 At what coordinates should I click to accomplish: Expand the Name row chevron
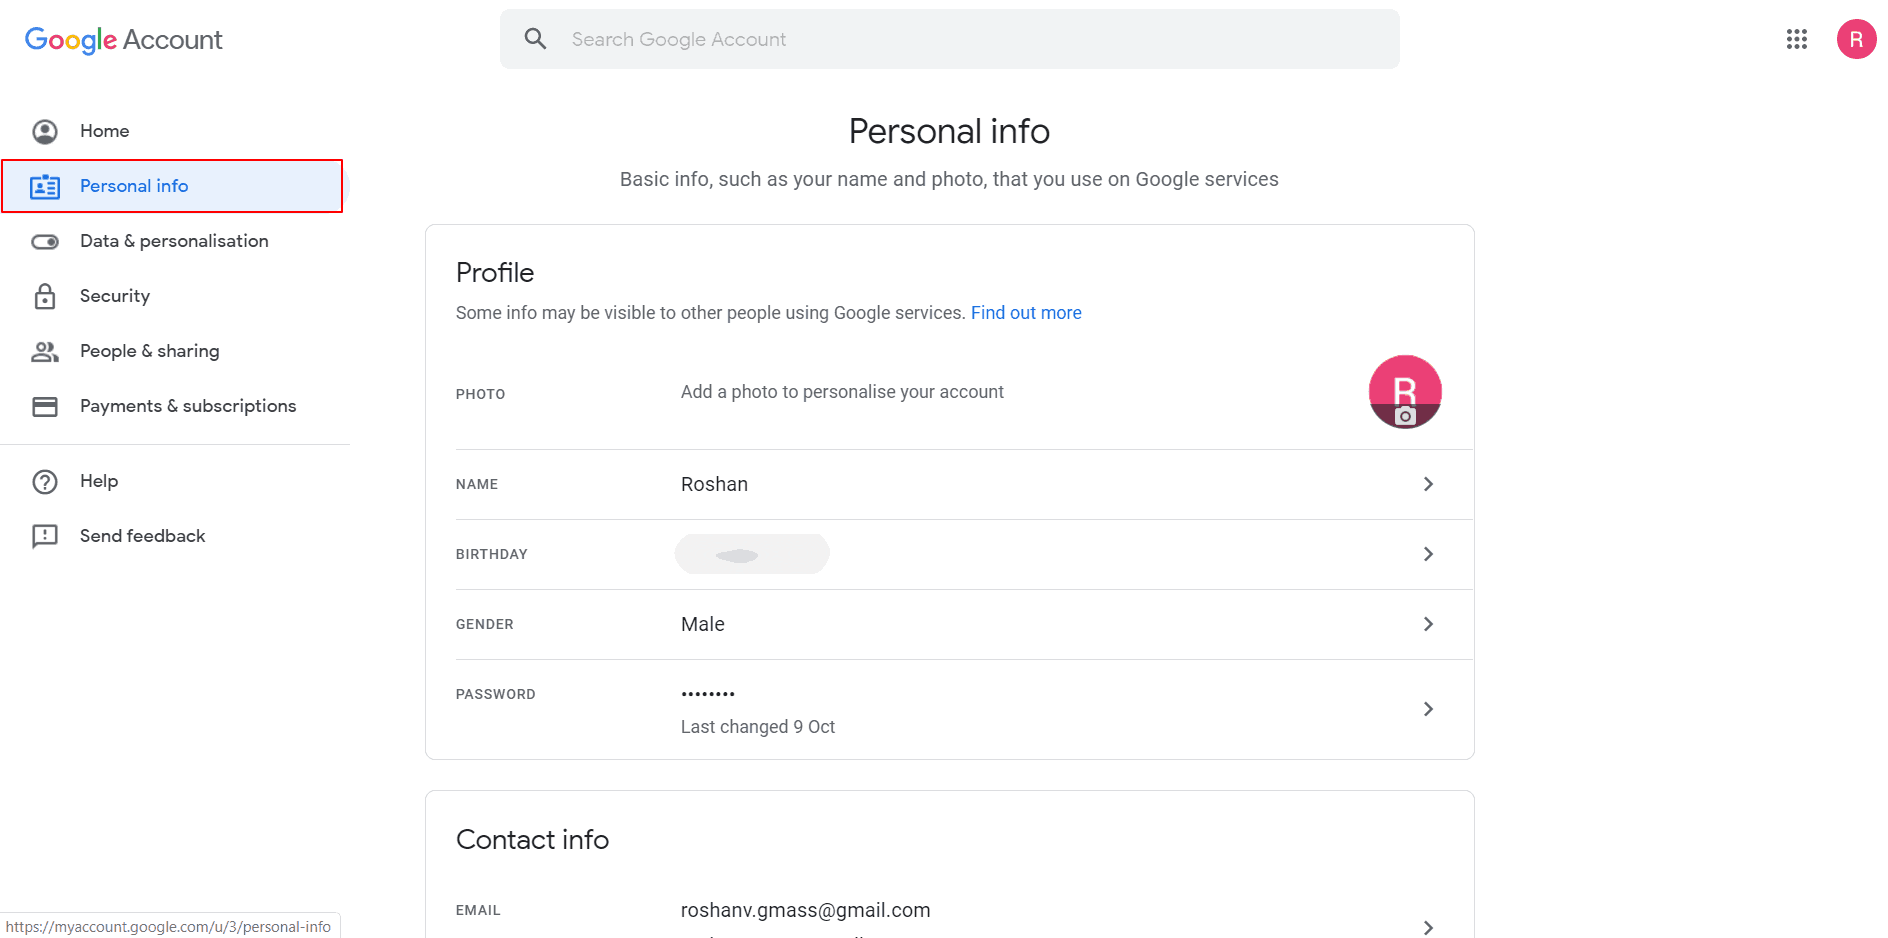point(1428,484)
